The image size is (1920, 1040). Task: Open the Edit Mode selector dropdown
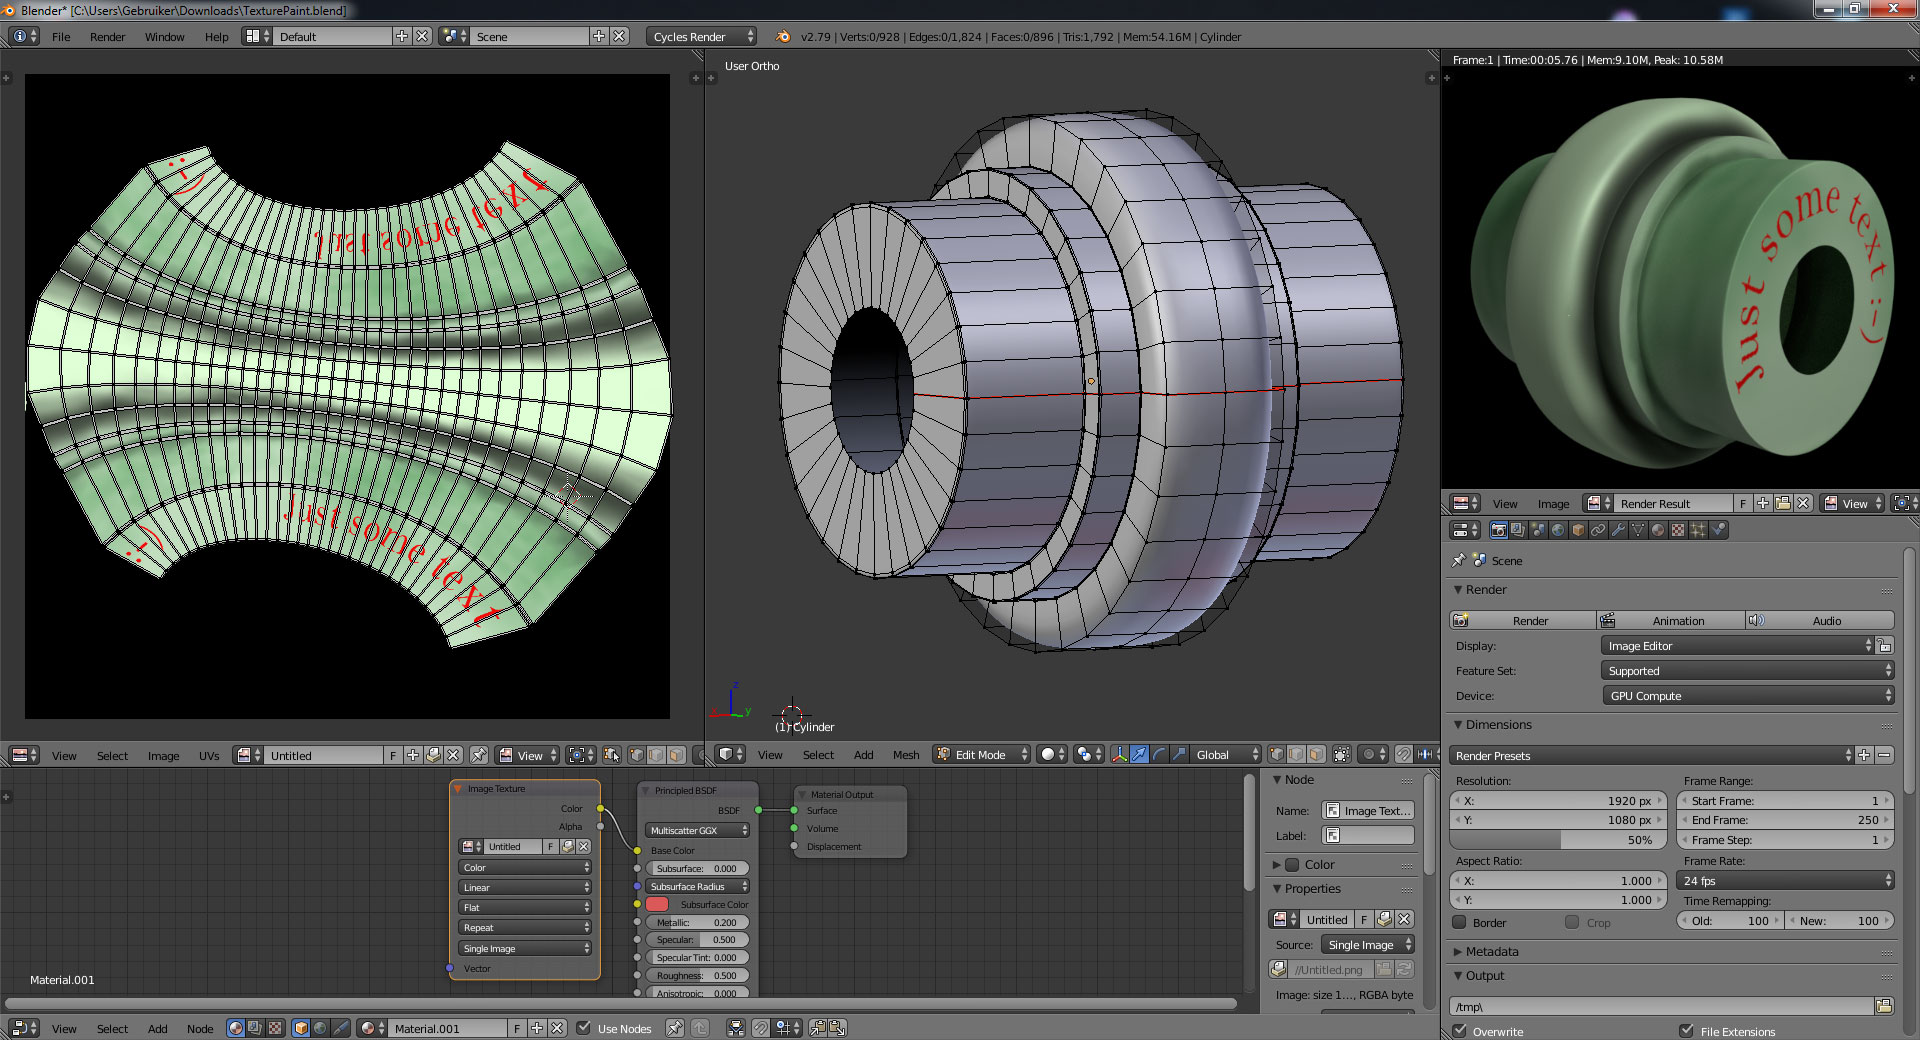point(981,755)
